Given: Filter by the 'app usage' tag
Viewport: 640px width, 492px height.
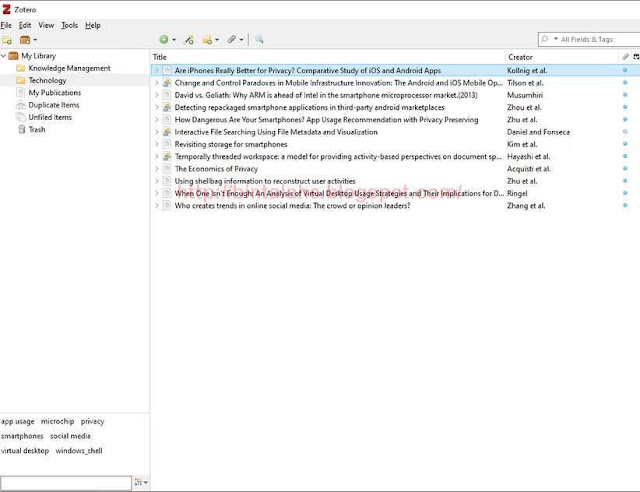Looking at the screenshot, I should (x=18, y=421).
